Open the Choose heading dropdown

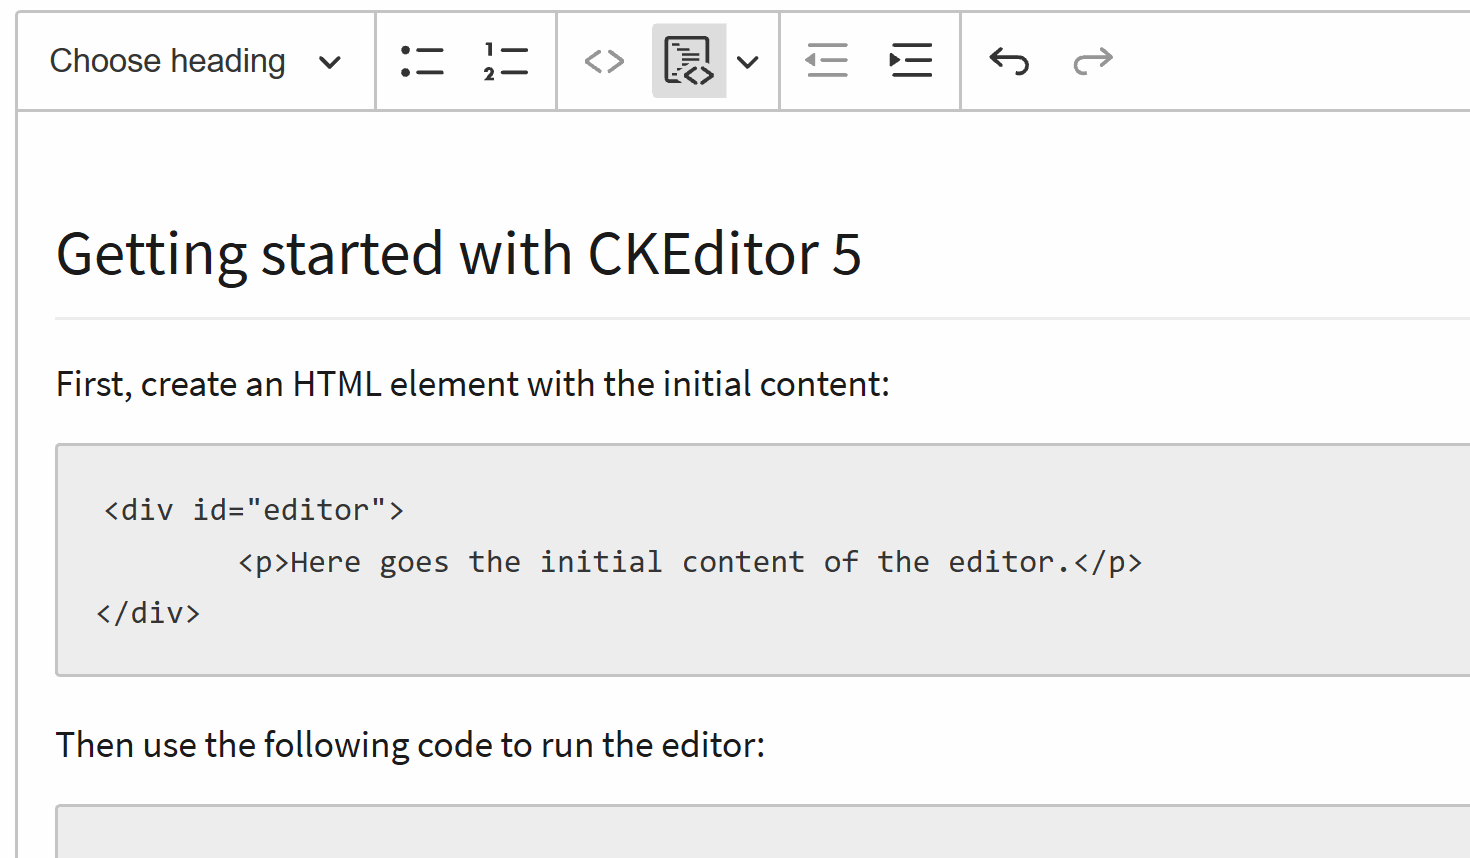[x=193, y=60]
